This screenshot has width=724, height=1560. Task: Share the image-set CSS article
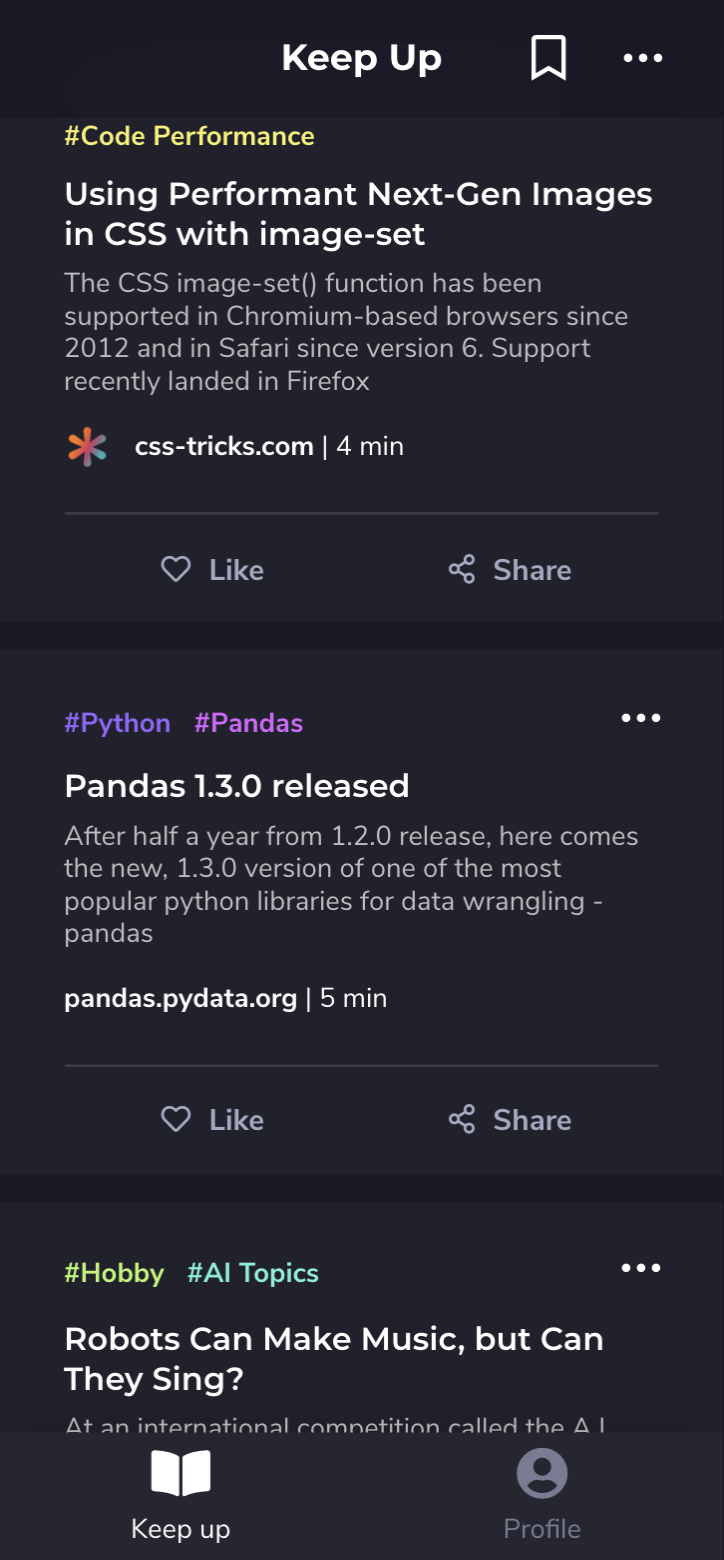pyautogui.click(x=510, y=570)
